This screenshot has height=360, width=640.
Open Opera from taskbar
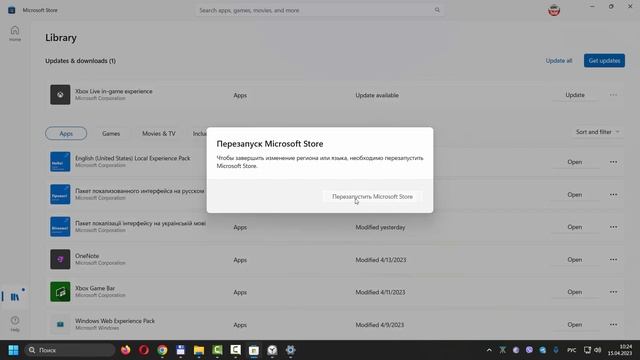tap(144, 350)
